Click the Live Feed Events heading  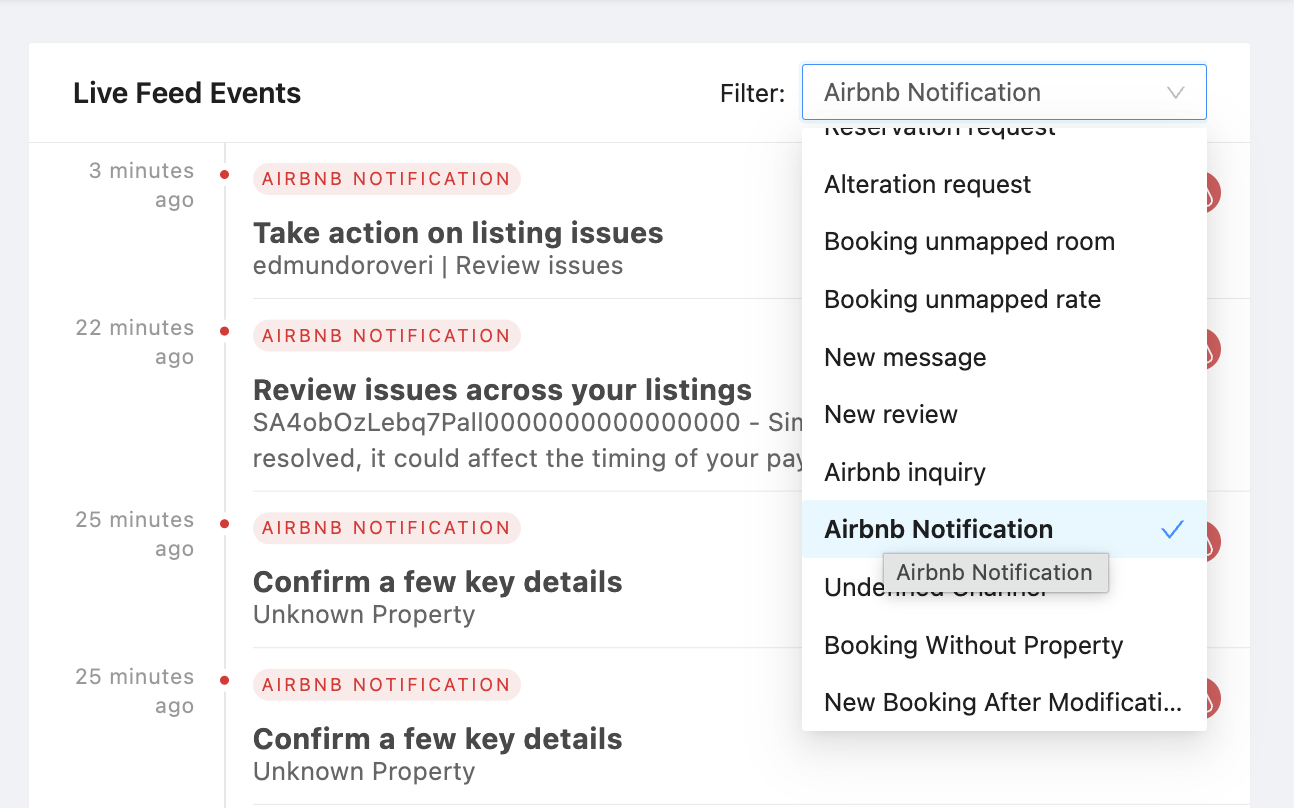click(187, 93)
